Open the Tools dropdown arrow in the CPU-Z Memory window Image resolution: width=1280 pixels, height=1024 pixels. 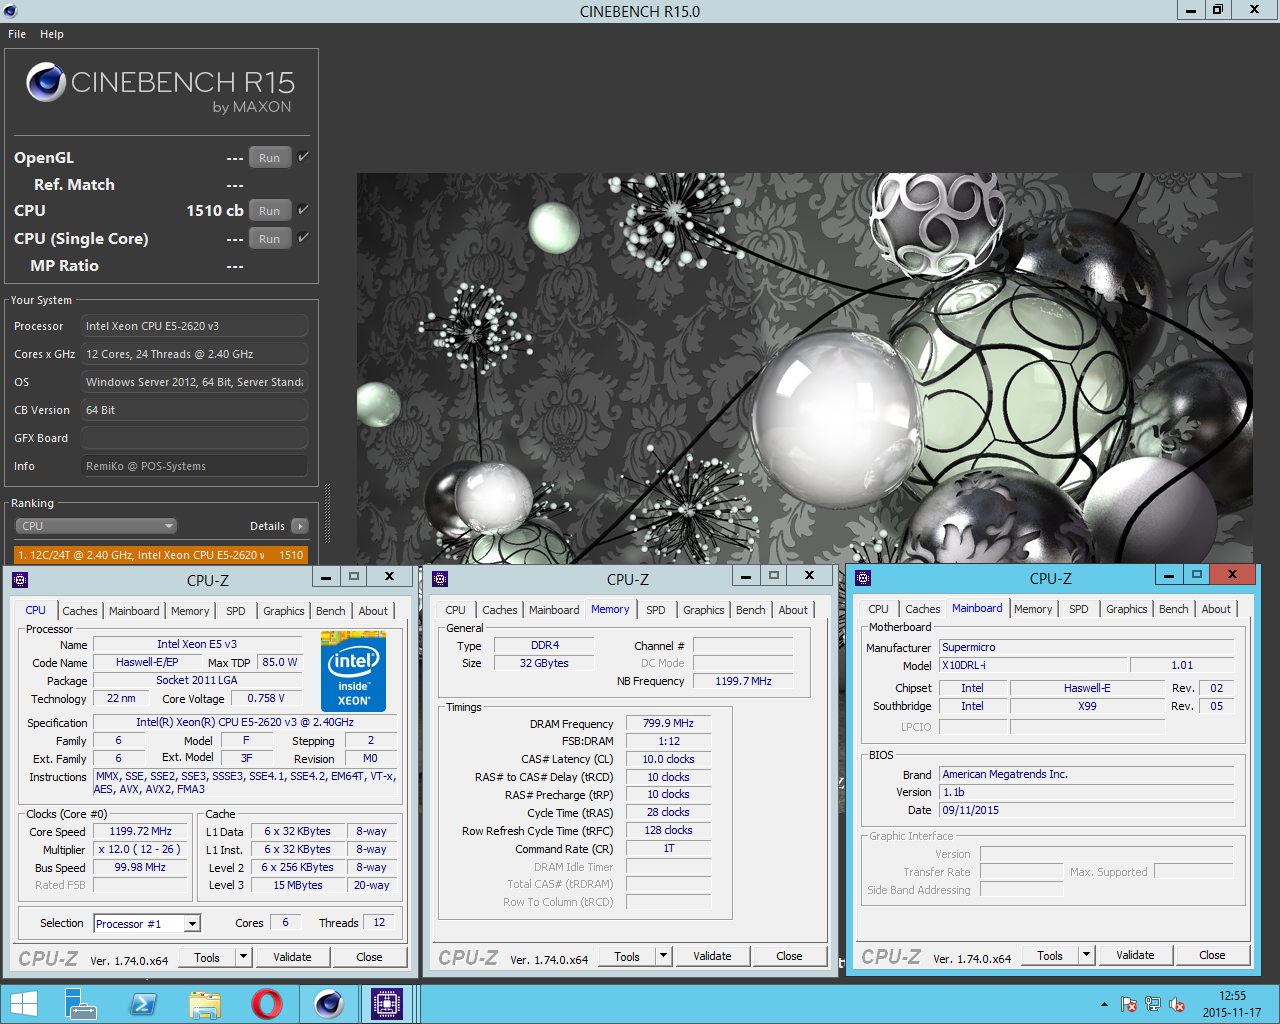663,956
